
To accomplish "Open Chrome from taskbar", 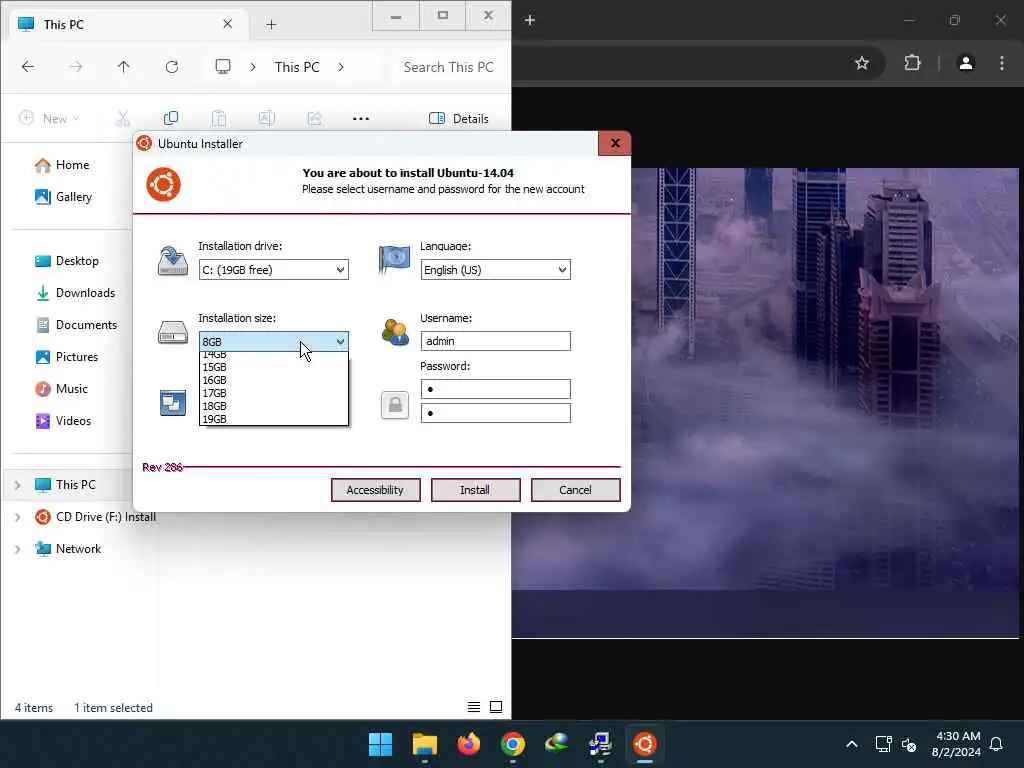I will click(513, 744).
